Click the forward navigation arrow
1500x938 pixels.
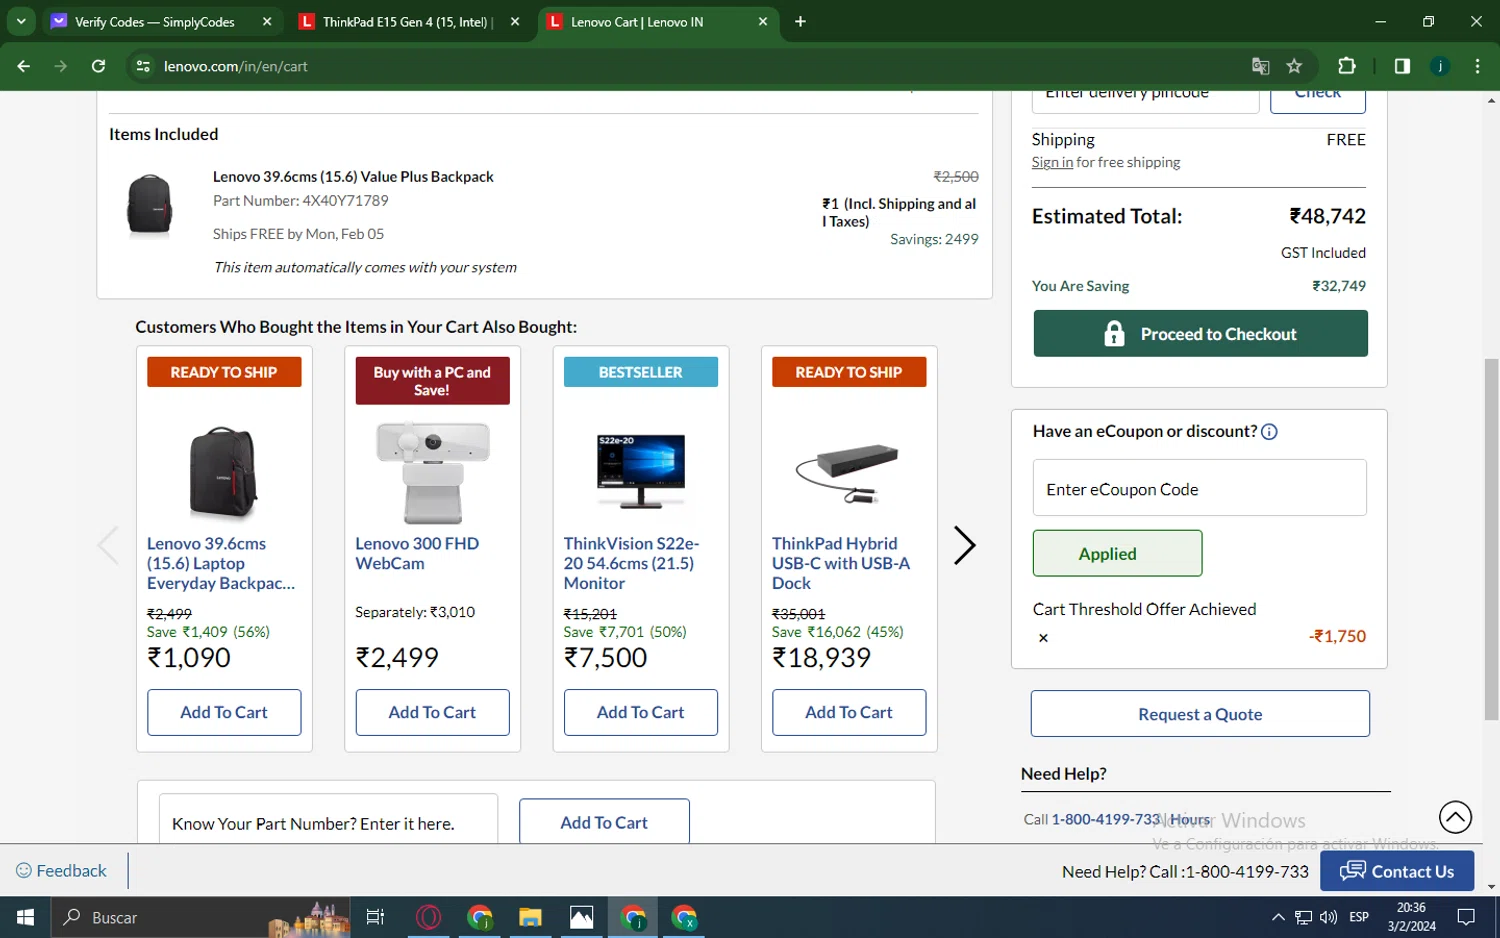[x=61, y=66]
